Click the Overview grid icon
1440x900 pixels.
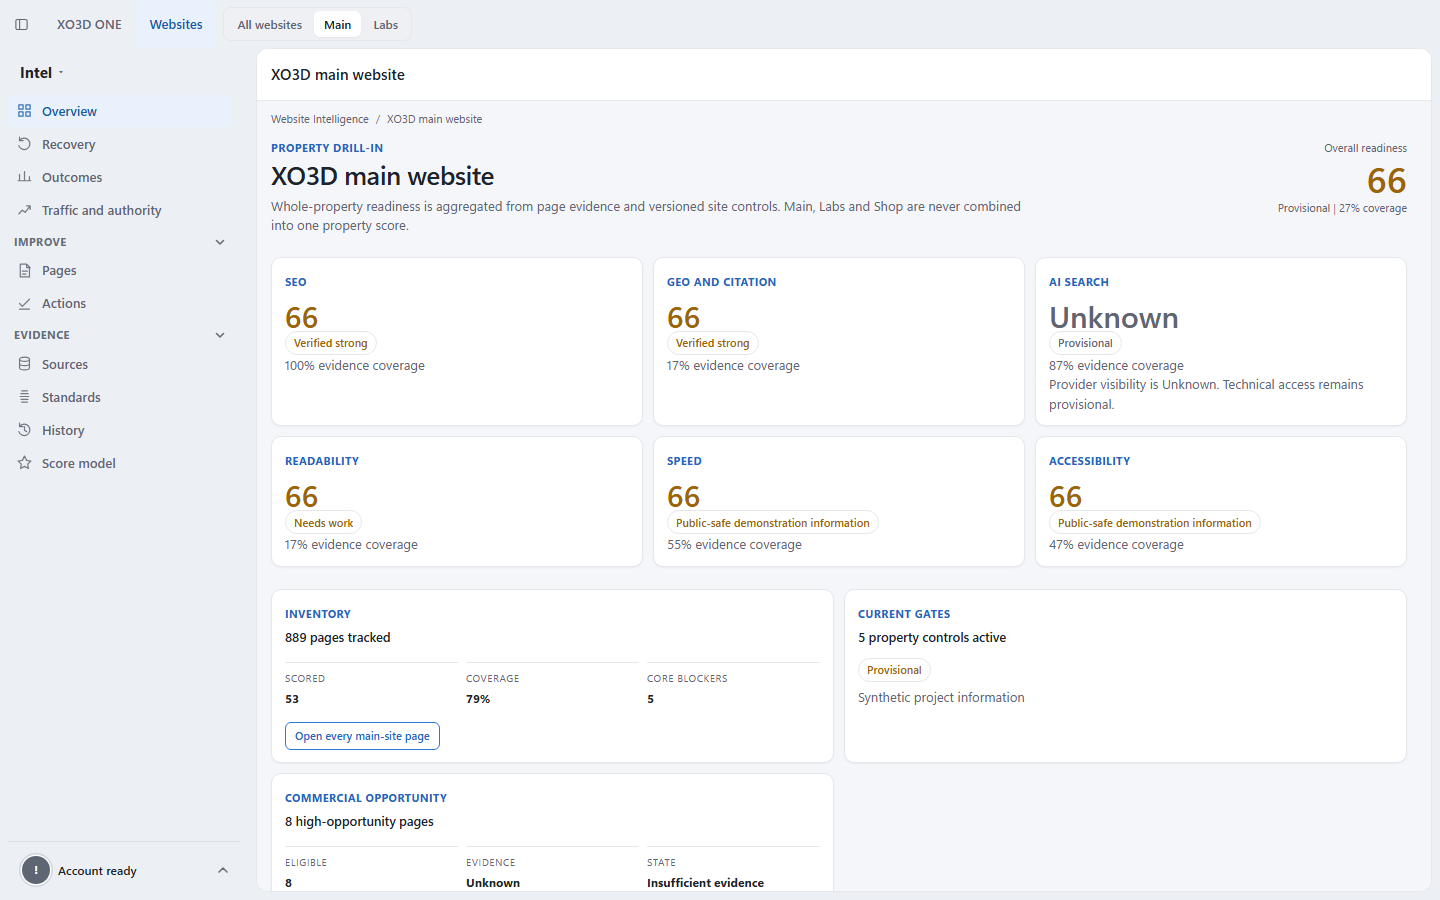click(25, 111)
